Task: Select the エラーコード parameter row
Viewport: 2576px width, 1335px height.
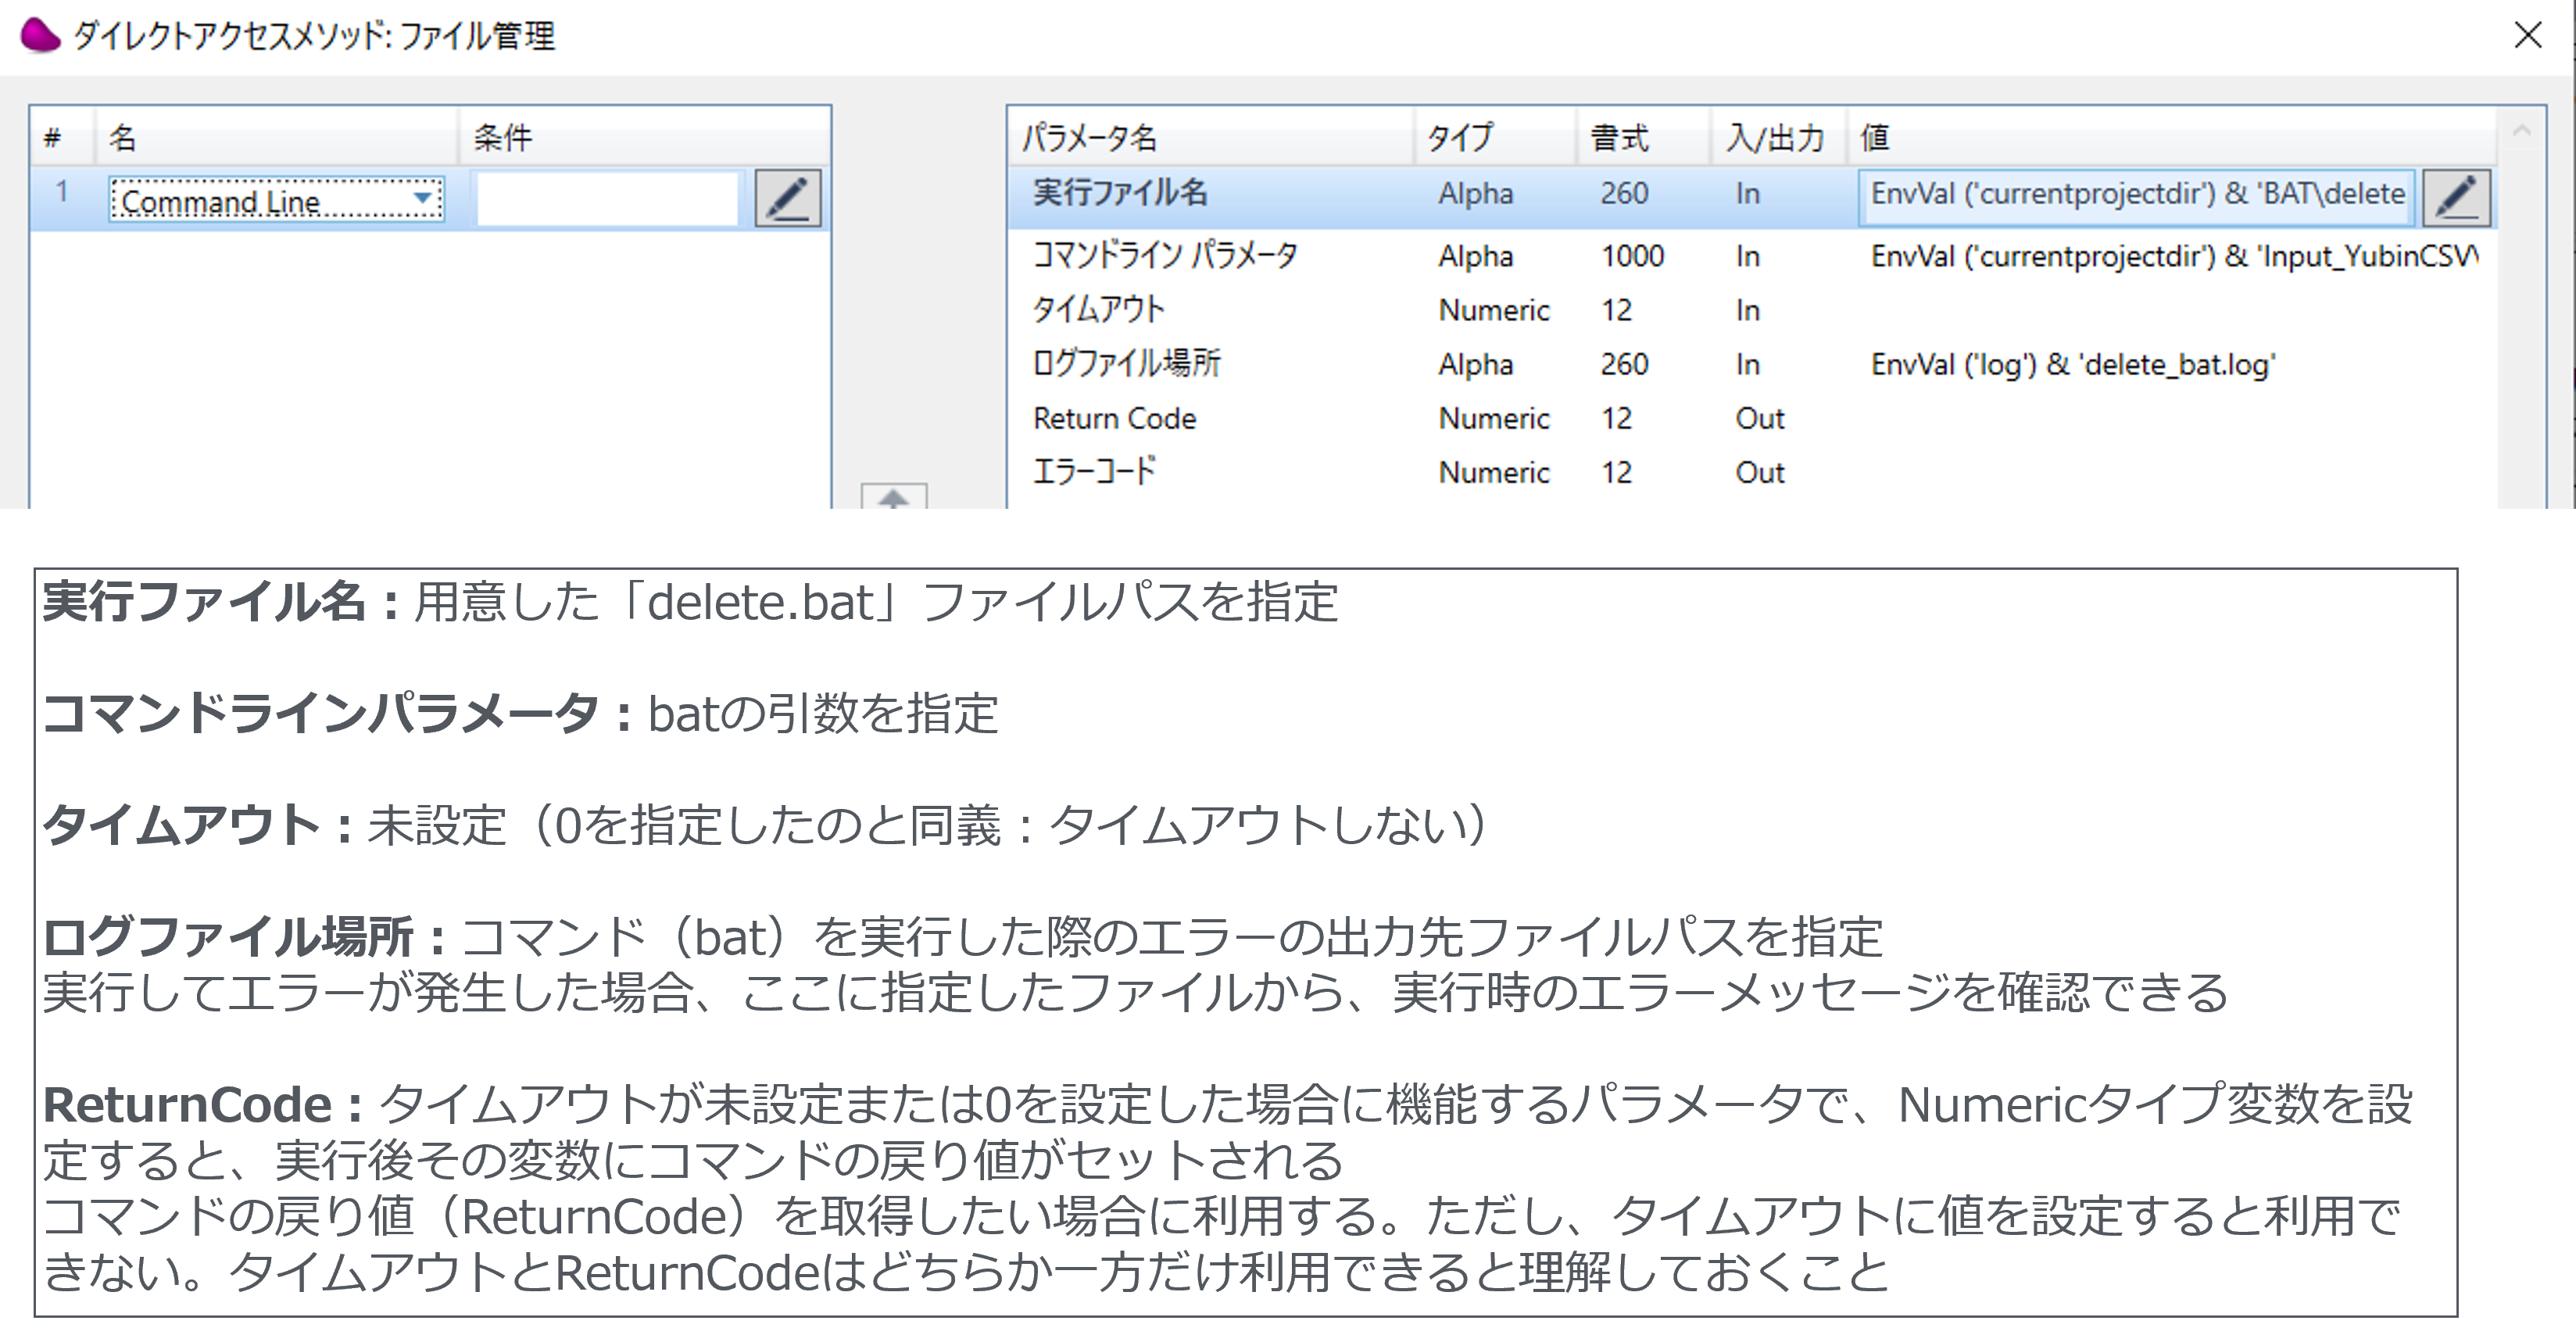Action: pyautogui.click(x=1095, y=471)
